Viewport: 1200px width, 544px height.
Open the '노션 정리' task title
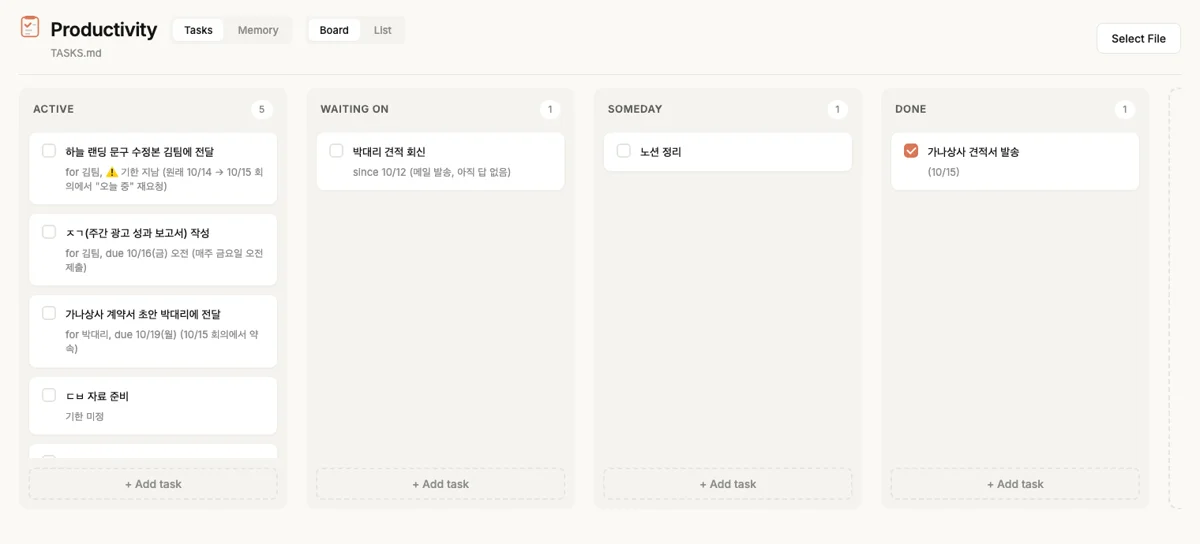coord(660,152)
